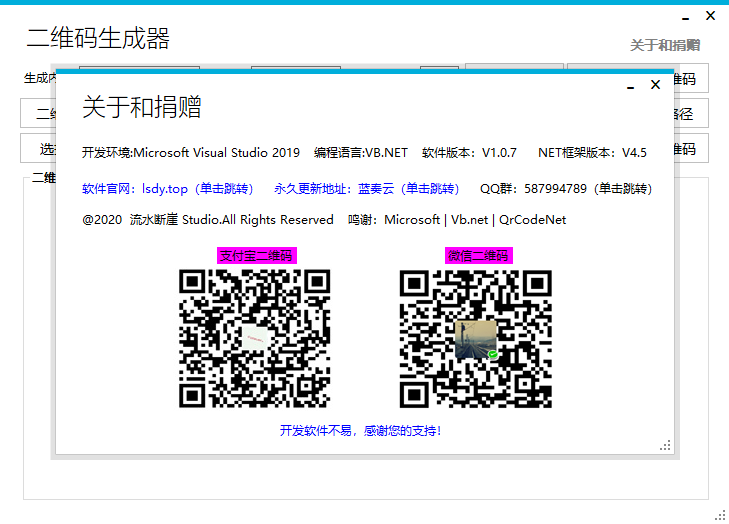This screenshot has width=729, height=524.
Task: Click the dialog's bottom-right resize grip
Action: pyautogui.click(x=666, y=446)
